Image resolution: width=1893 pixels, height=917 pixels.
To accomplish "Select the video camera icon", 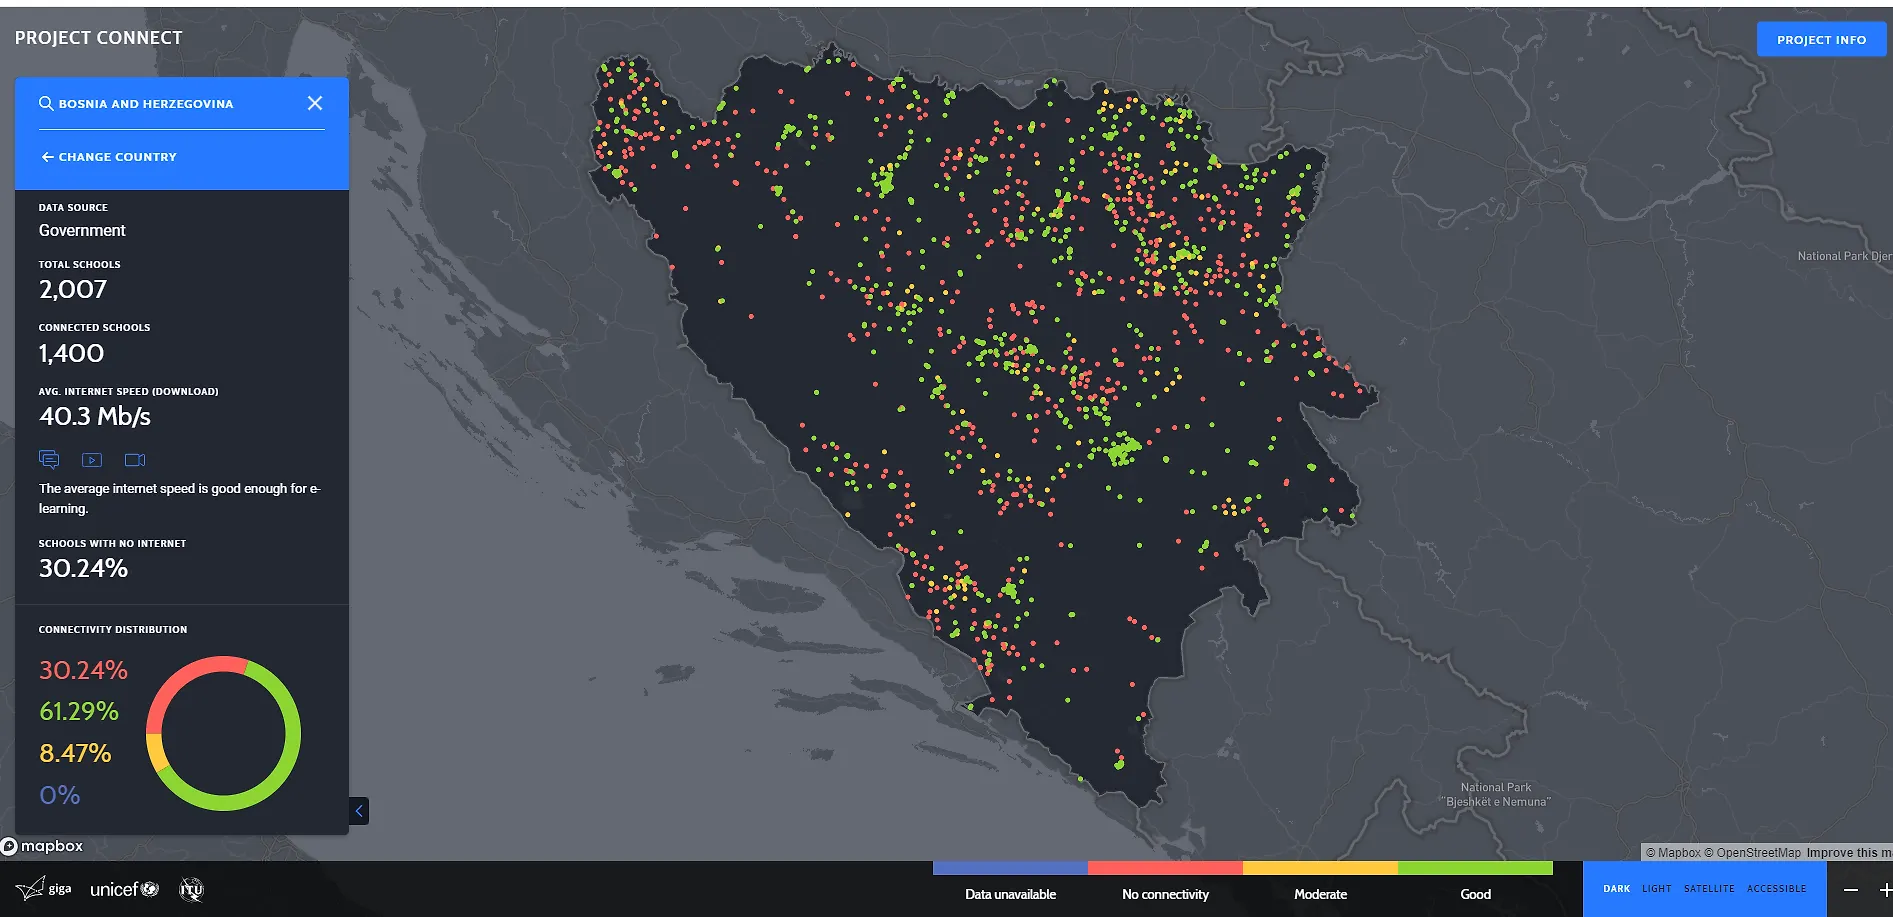I will (x=135, y=459).
